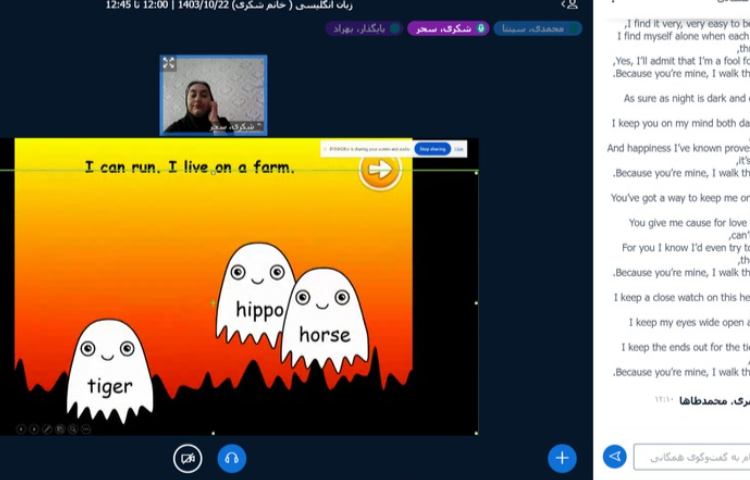
Task: Click the last slide control icon at bottom-left
Action: [x=86, y=428]
